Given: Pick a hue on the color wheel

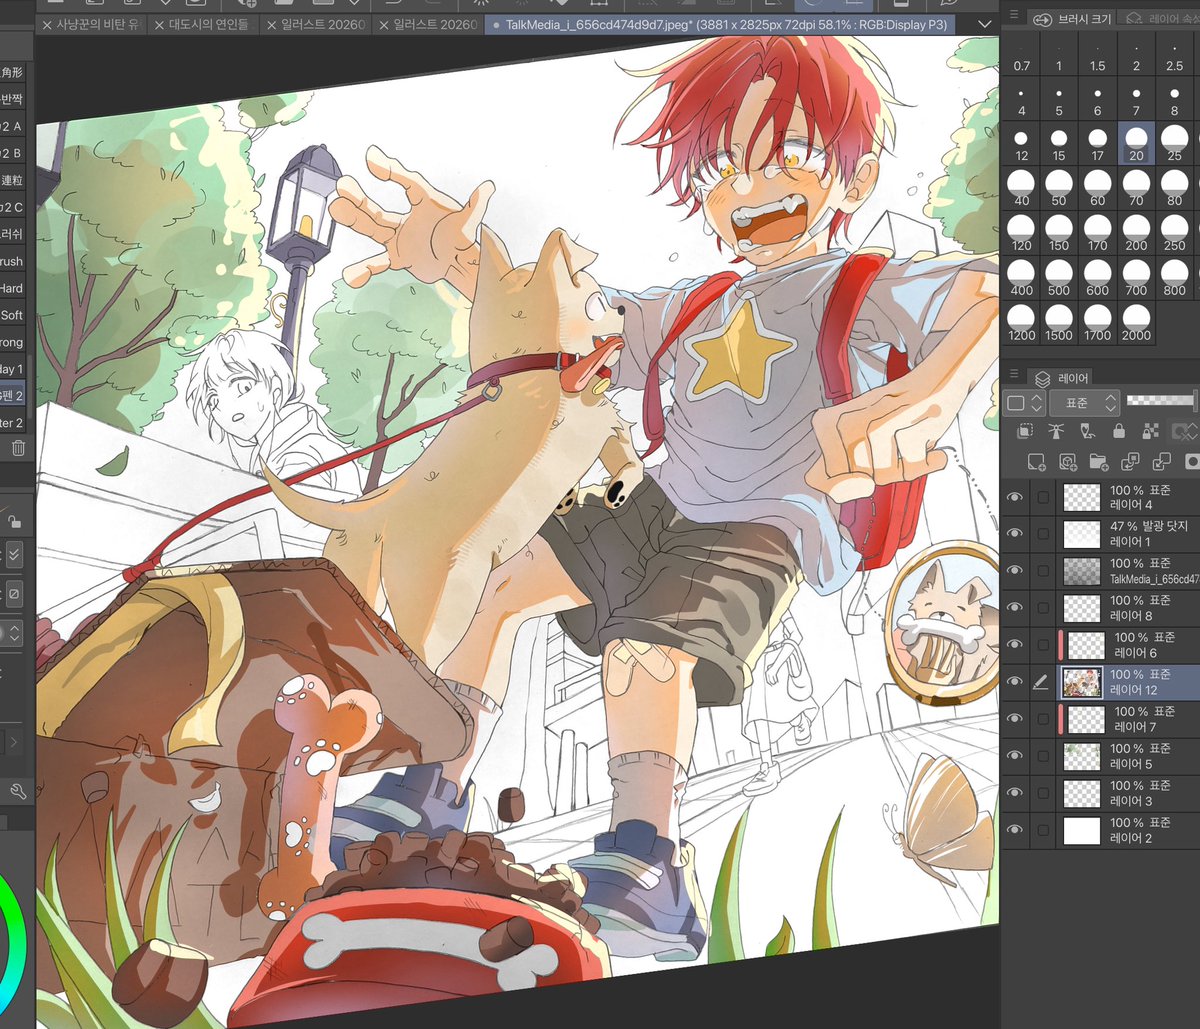Looking at the screenshot, I should (x=15, y=945).
